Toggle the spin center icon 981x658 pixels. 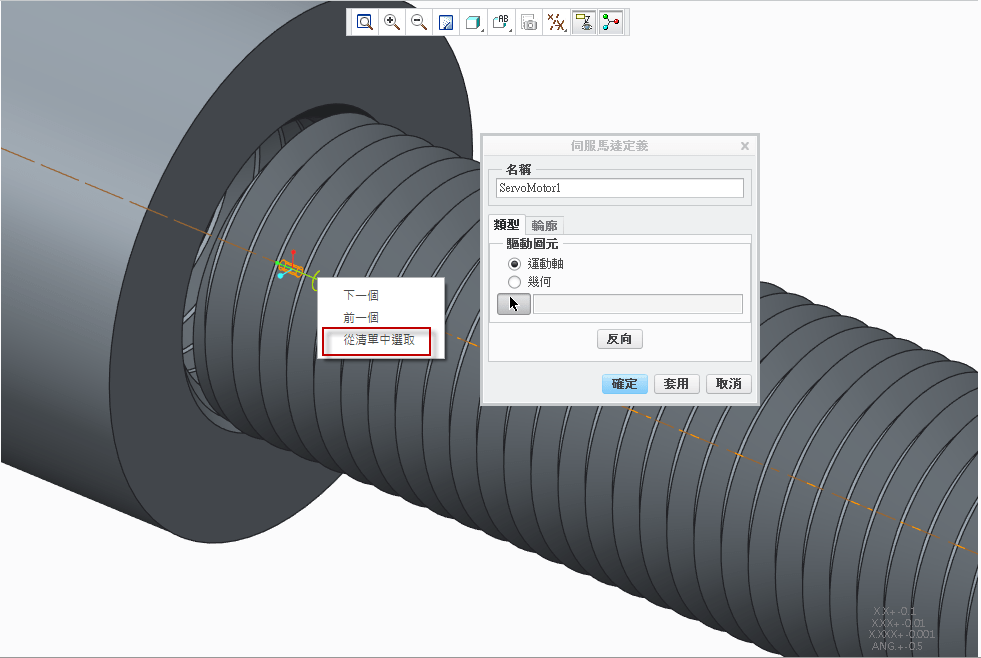click(610, 22)
